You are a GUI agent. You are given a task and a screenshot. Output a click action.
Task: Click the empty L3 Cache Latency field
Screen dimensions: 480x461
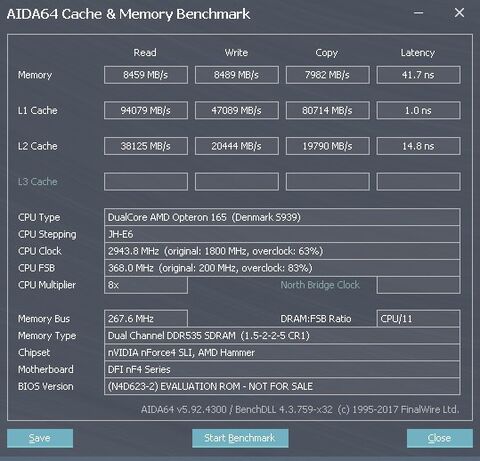(x=419, y=181)
